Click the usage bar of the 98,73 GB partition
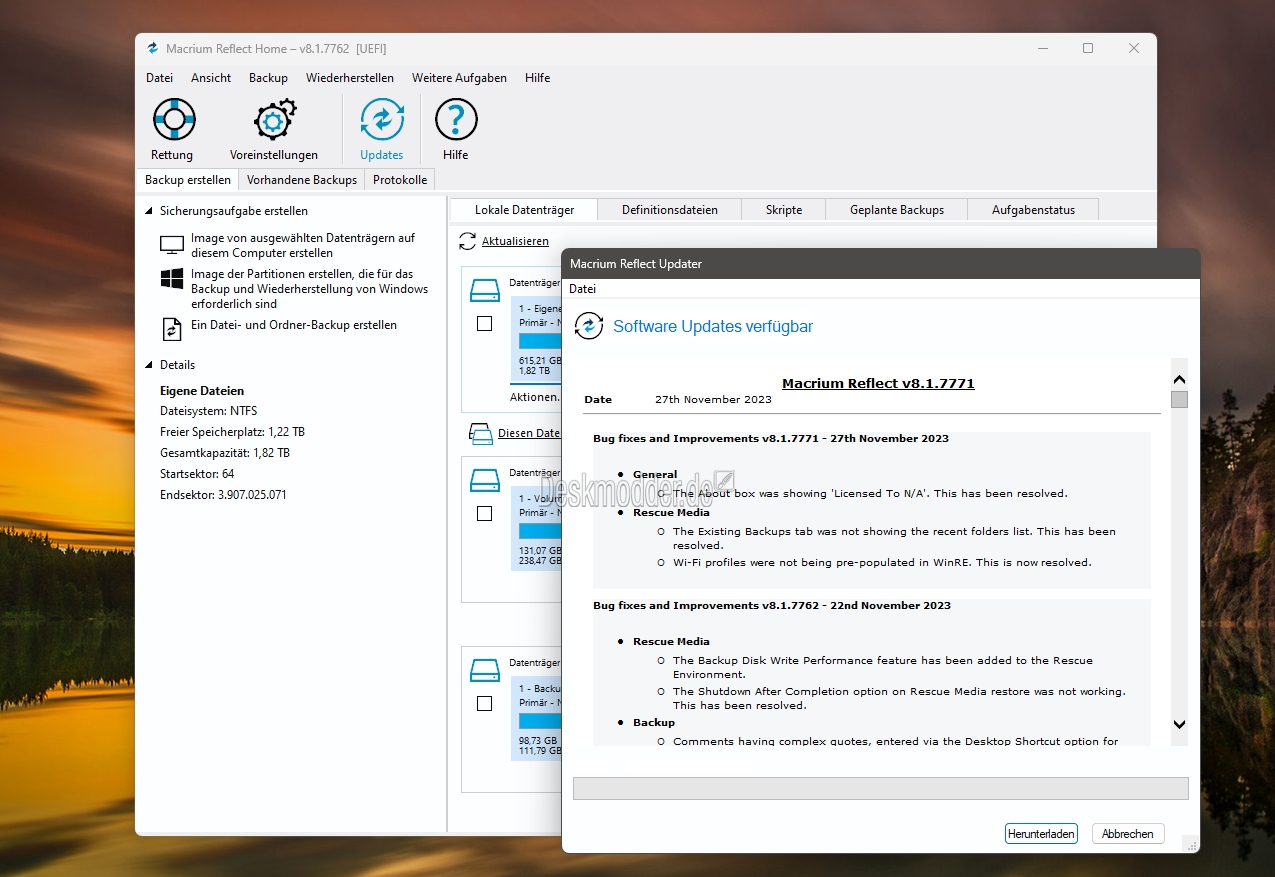The height and width of the screenshot is (877, 1275). tap(540, 721)
